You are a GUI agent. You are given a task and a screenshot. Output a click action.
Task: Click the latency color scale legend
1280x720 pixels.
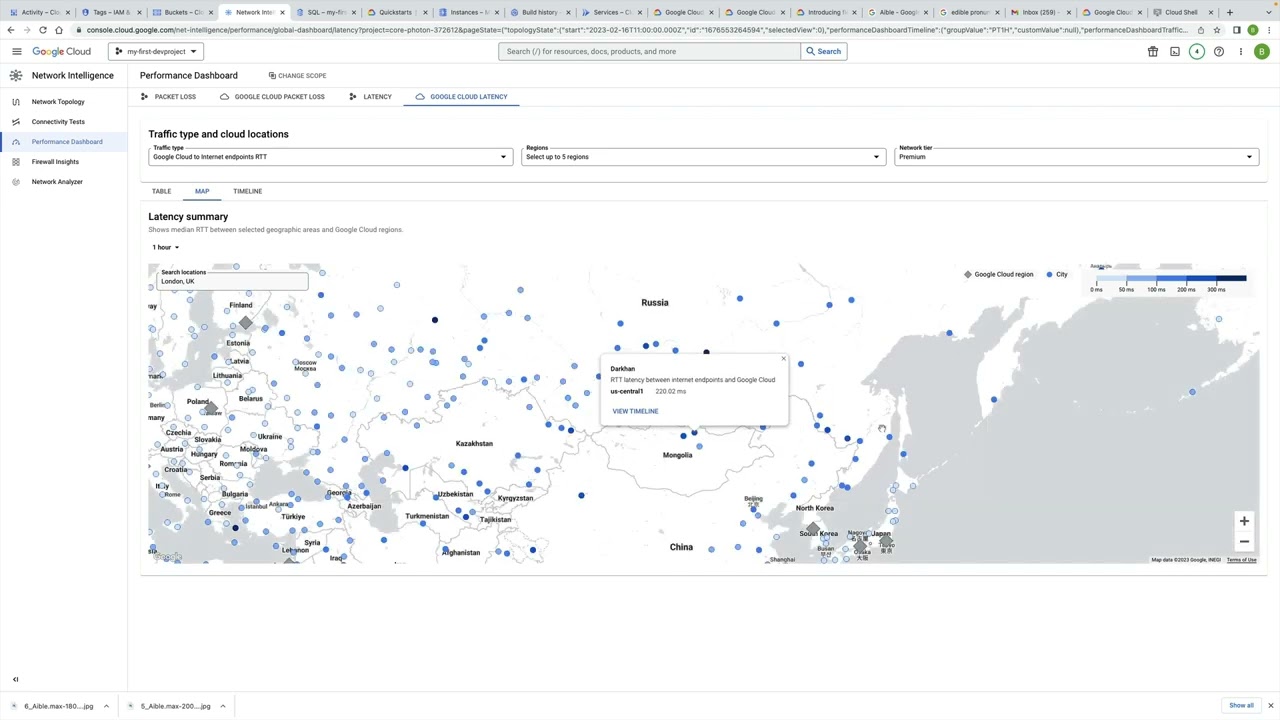pos(1171,279)
